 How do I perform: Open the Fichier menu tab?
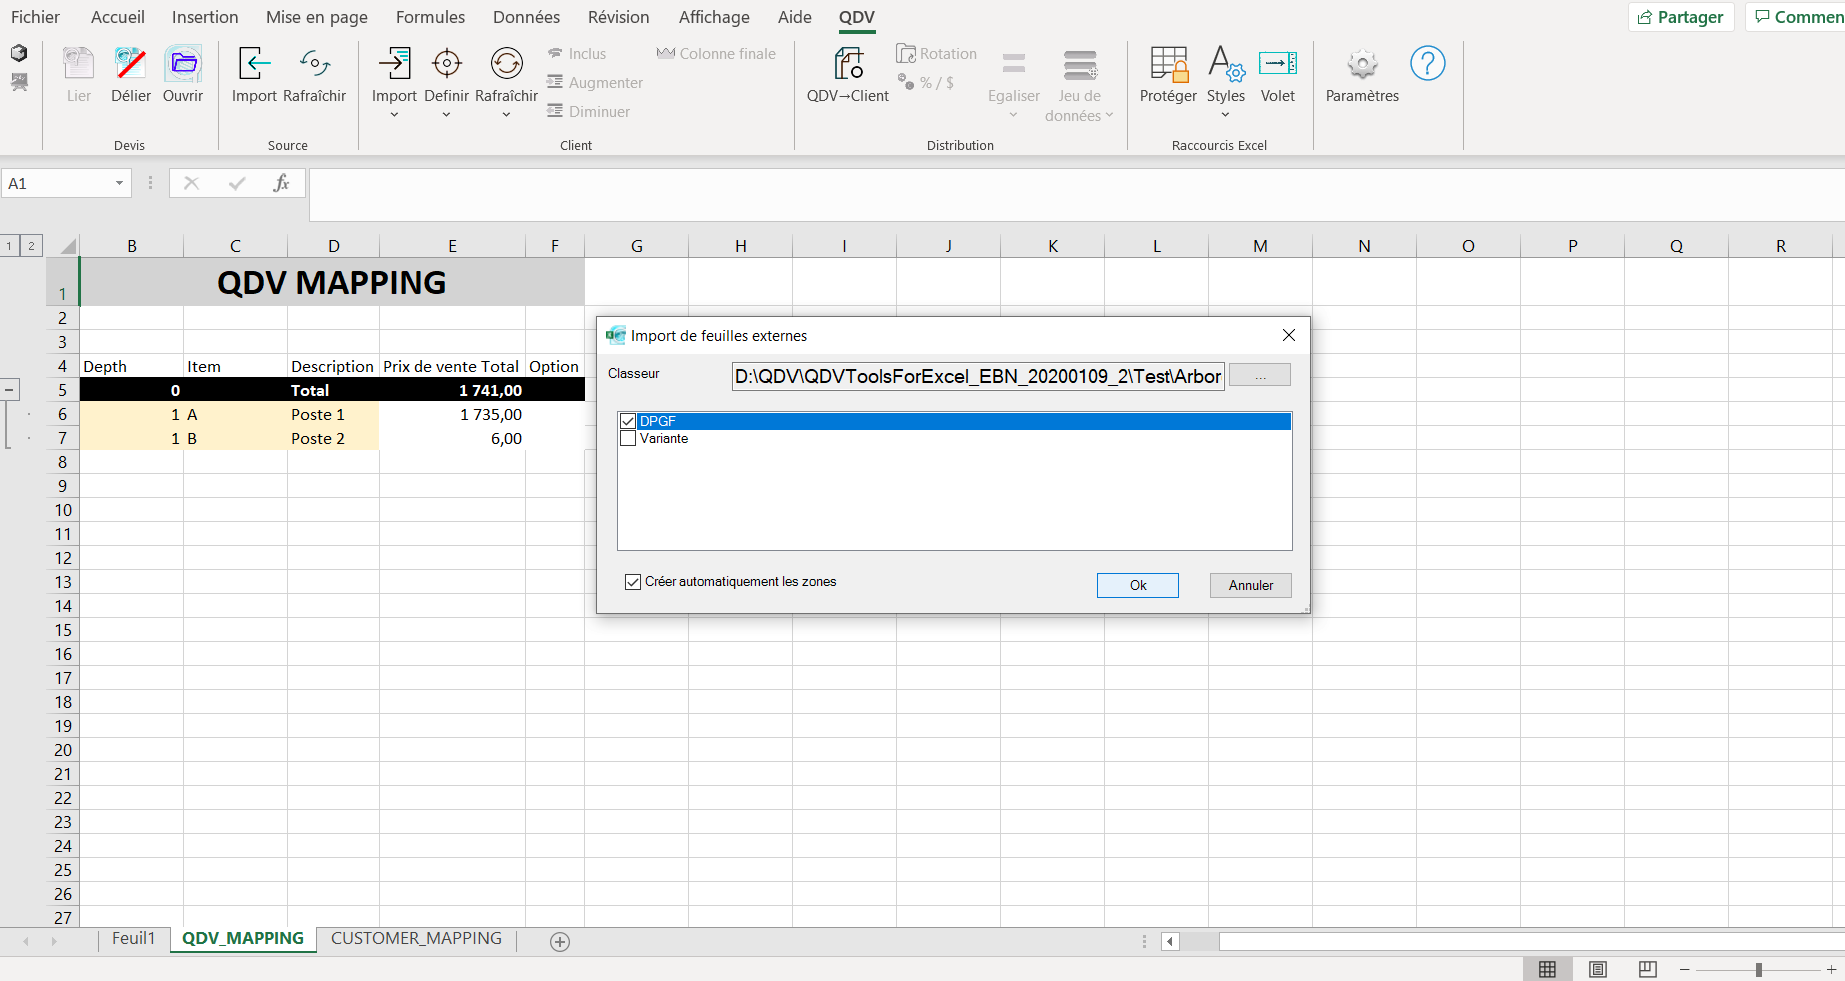[35, 17]
